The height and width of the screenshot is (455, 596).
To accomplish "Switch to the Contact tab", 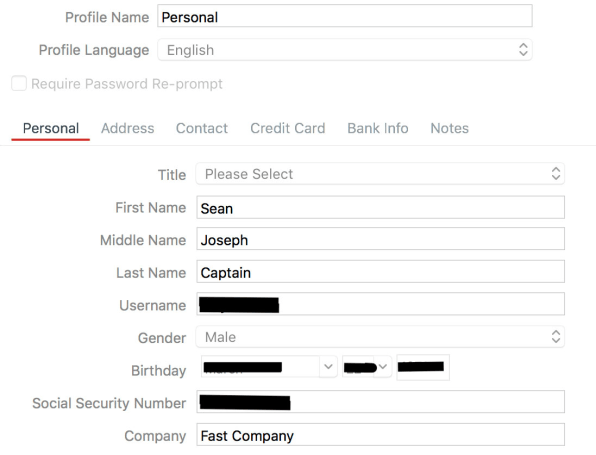I will (x=202, y=128).
